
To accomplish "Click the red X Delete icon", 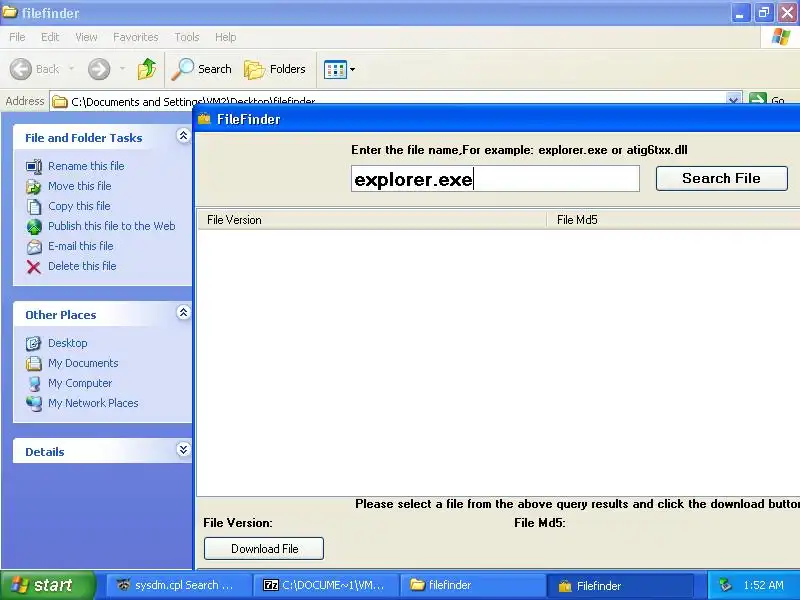I will tap(34, 267).
